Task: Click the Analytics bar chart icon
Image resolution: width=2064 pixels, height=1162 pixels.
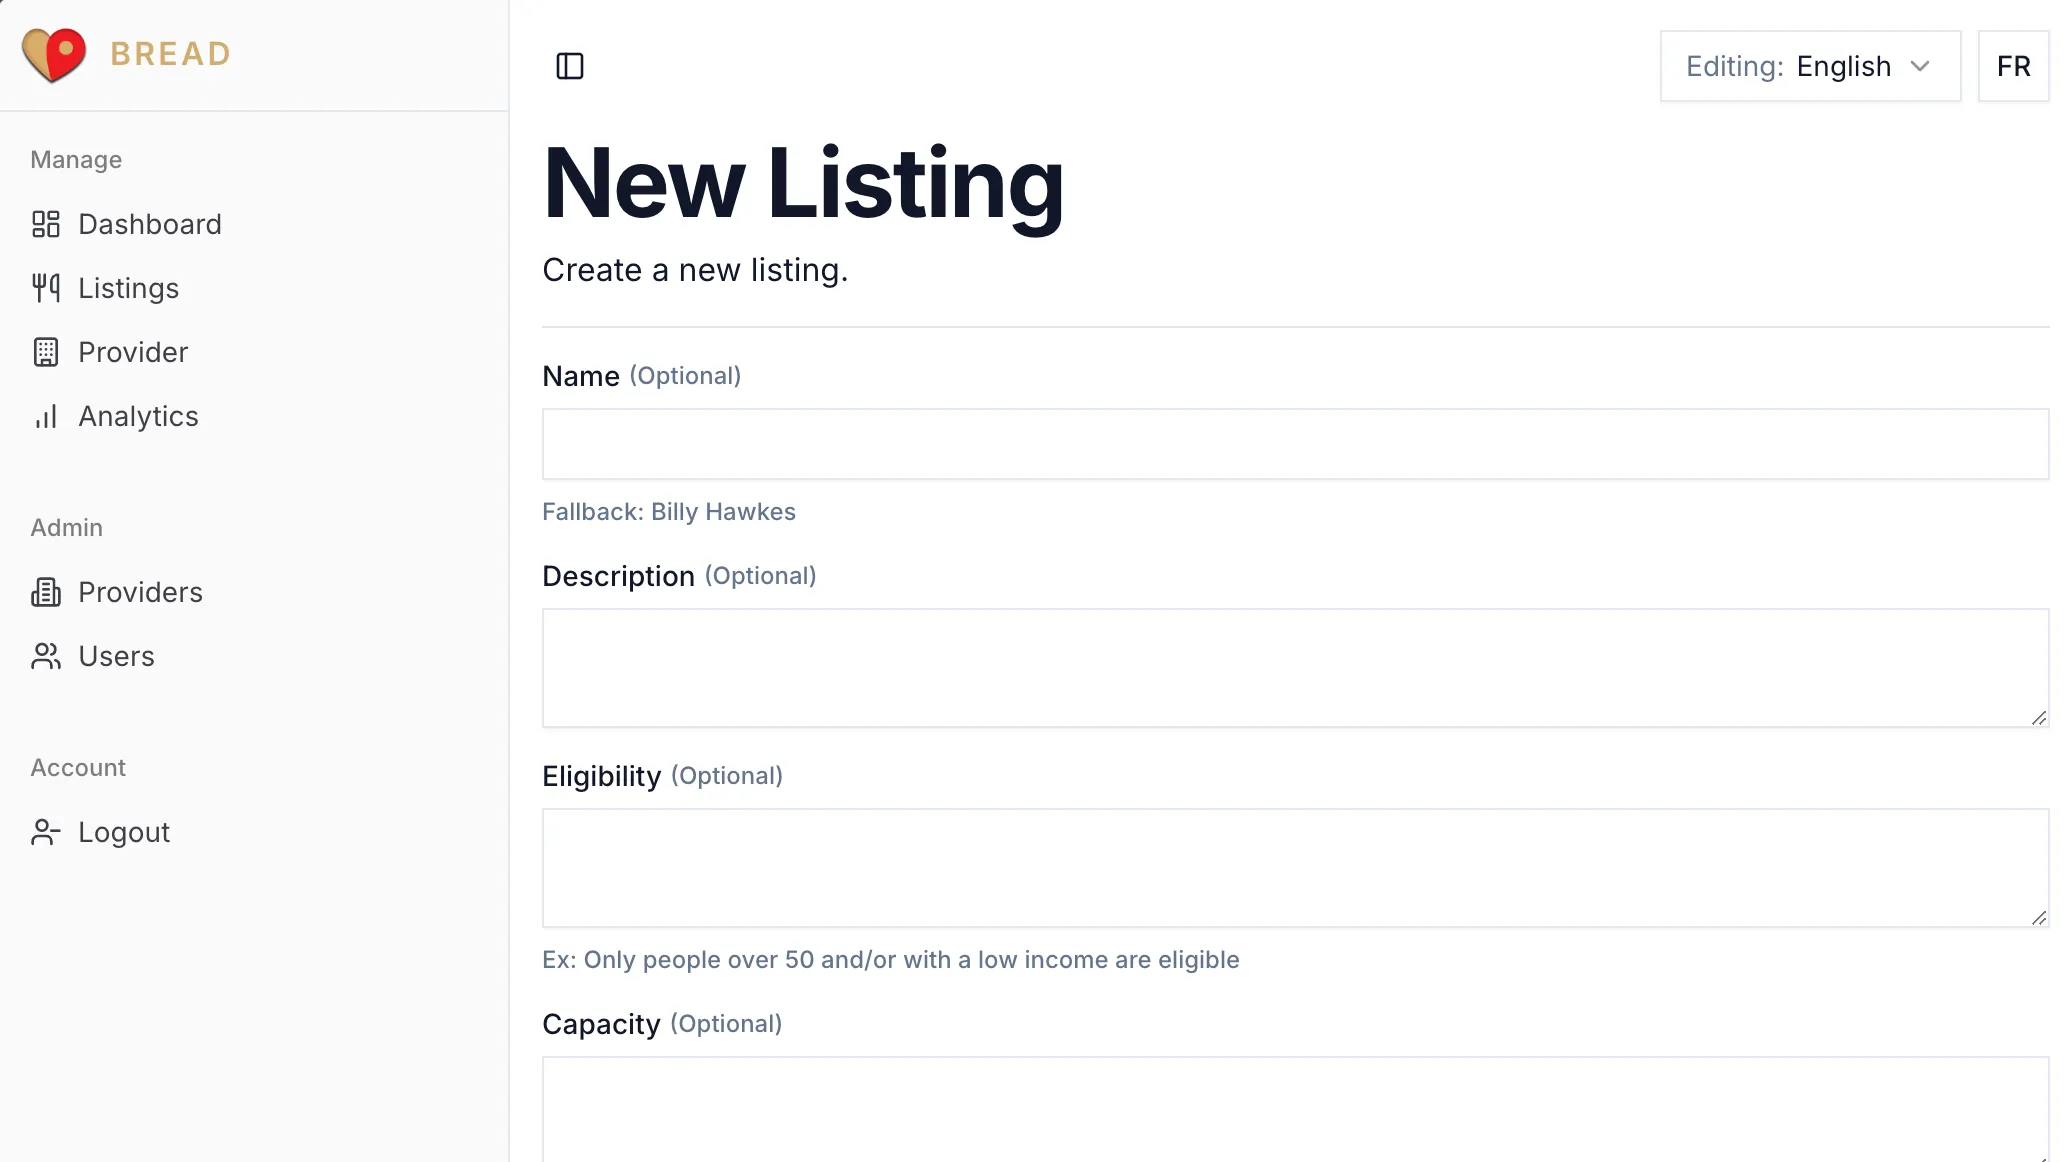Action: click(x=46, y=416)
